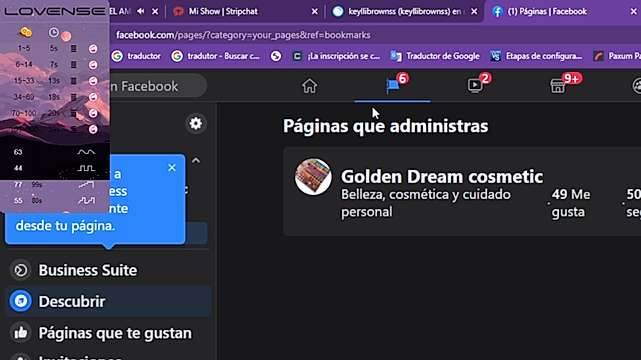641x360 pixels.
Task: Click pattern icon beside 55 in Lovense
Action: tap(86, 201)
